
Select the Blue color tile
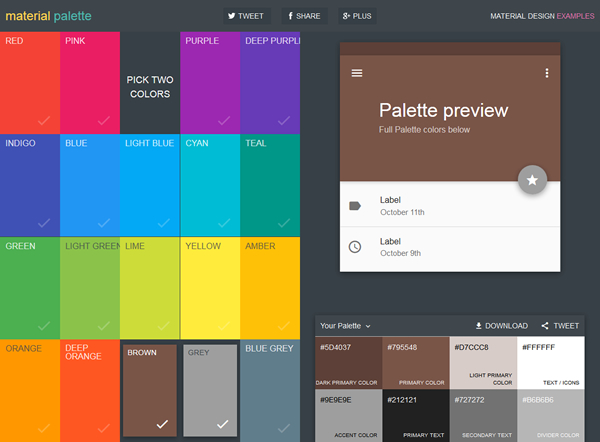pyautogui.click(x=90, y=185)
